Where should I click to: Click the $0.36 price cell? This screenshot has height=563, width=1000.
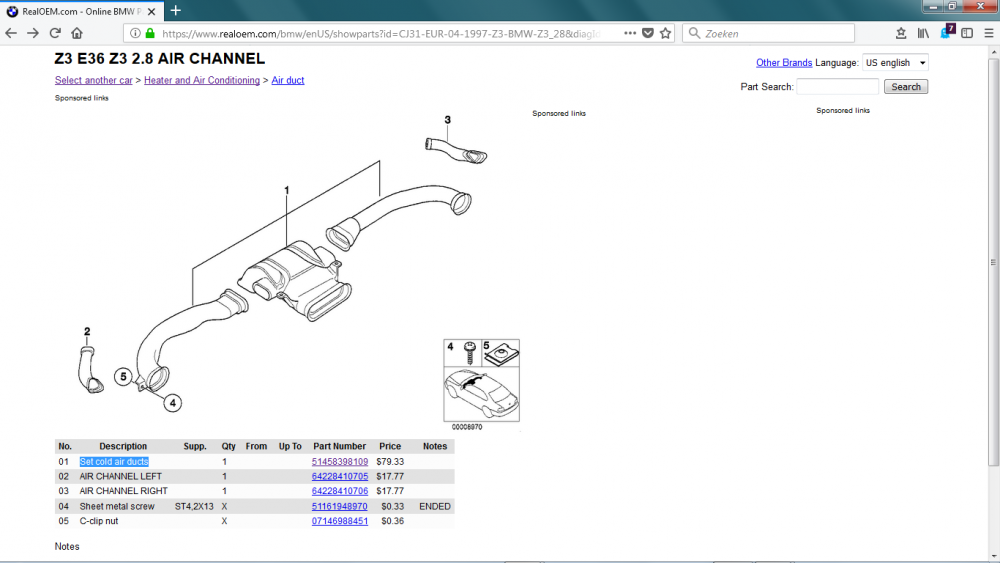point(392,521)
